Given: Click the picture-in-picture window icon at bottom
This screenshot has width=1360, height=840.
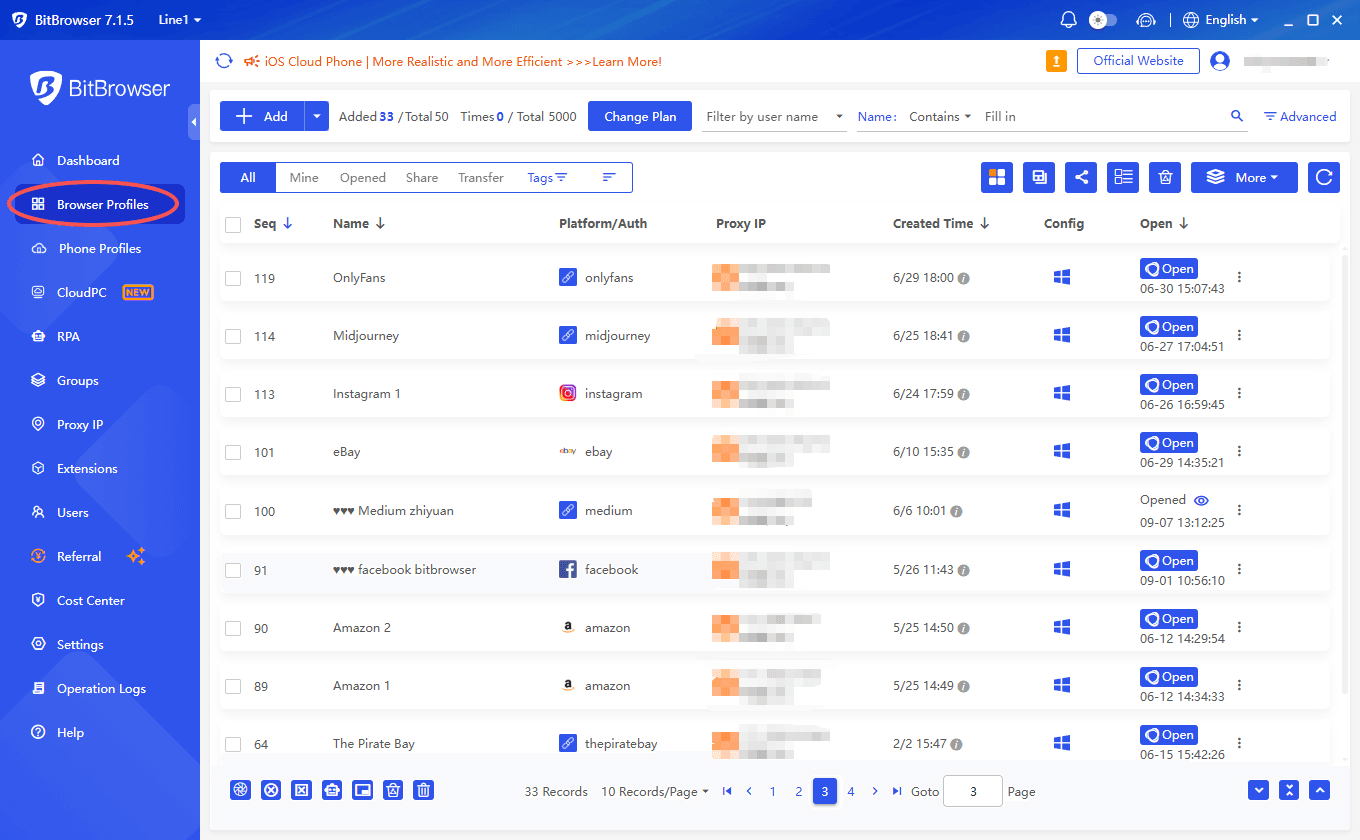Looking at the screenshot, I should point(363,790).
